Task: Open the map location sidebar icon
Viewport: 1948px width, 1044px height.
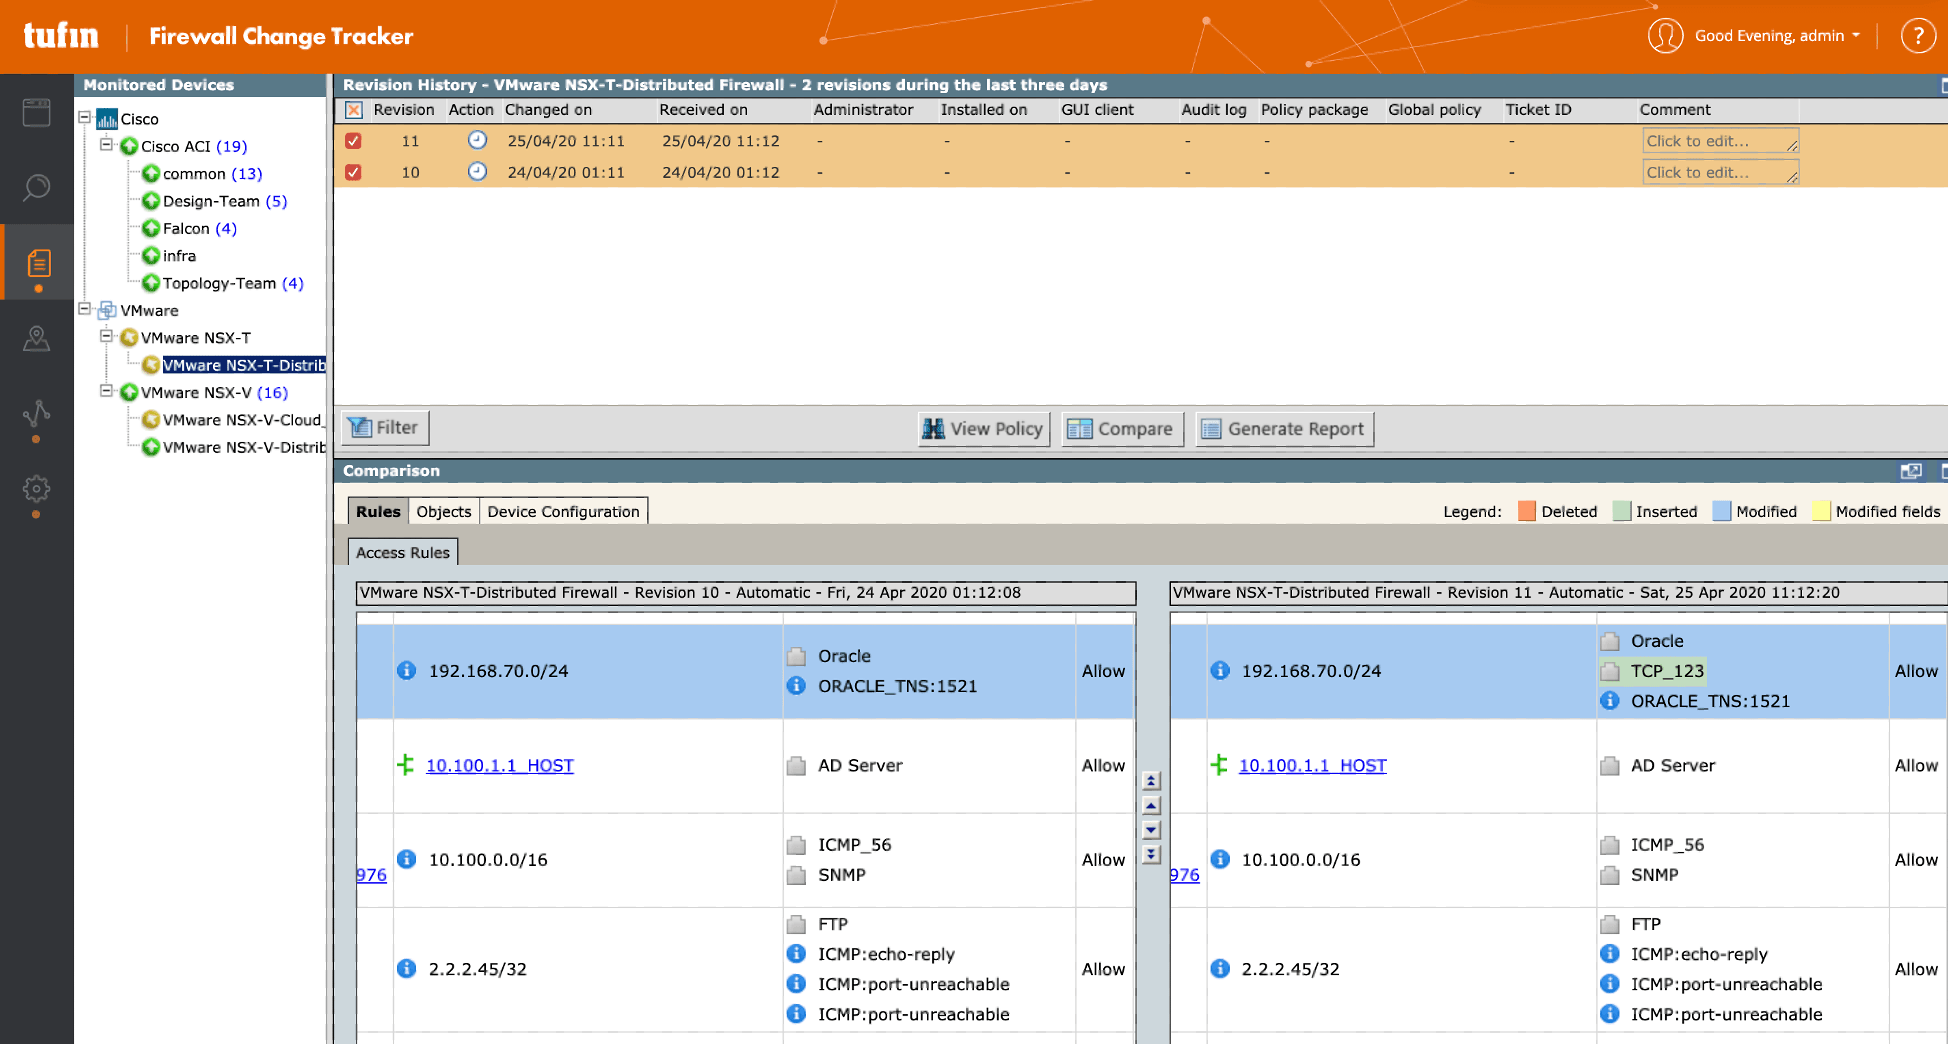Action: click(x=37, y=339)
